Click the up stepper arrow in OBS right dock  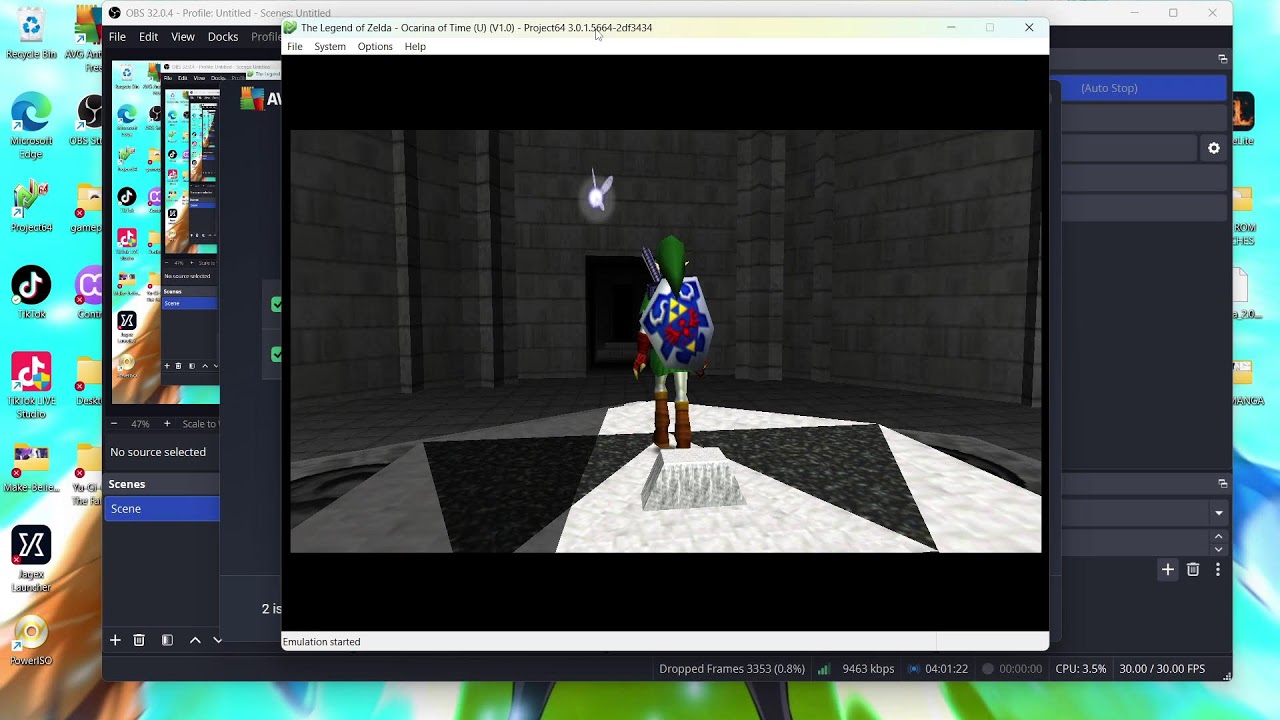1218,537
